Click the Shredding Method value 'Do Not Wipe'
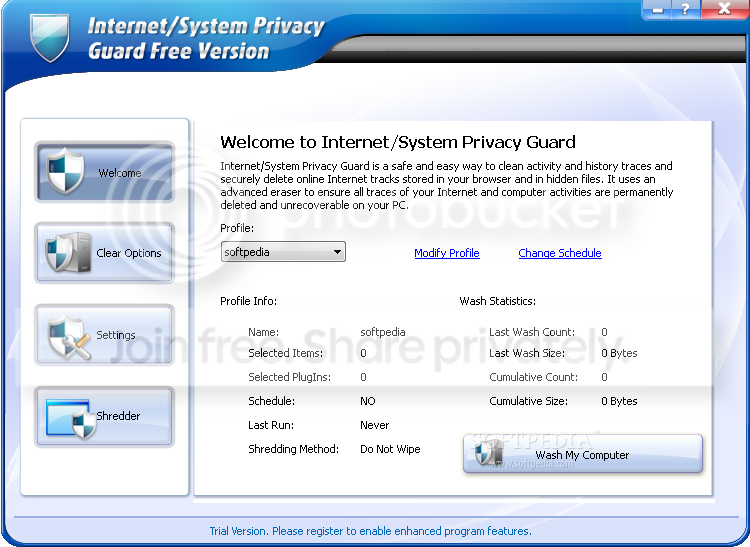Viewport: 750px width, 547px height. 390,449
